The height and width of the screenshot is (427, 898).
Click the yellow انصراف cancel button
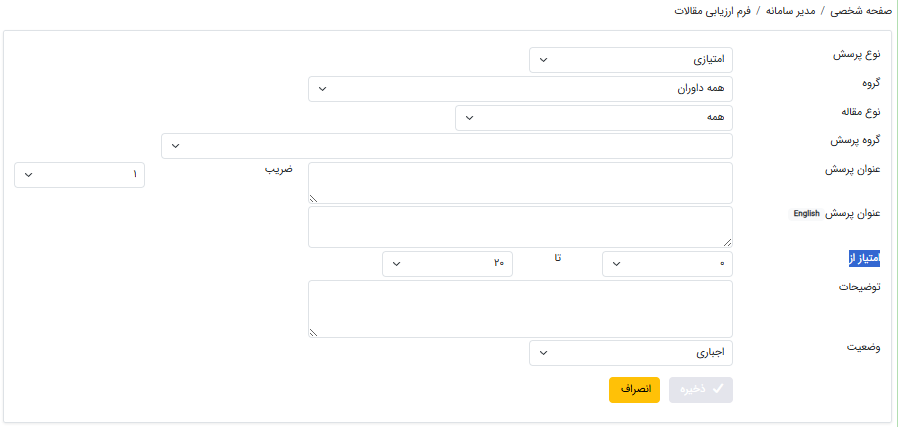634,390
